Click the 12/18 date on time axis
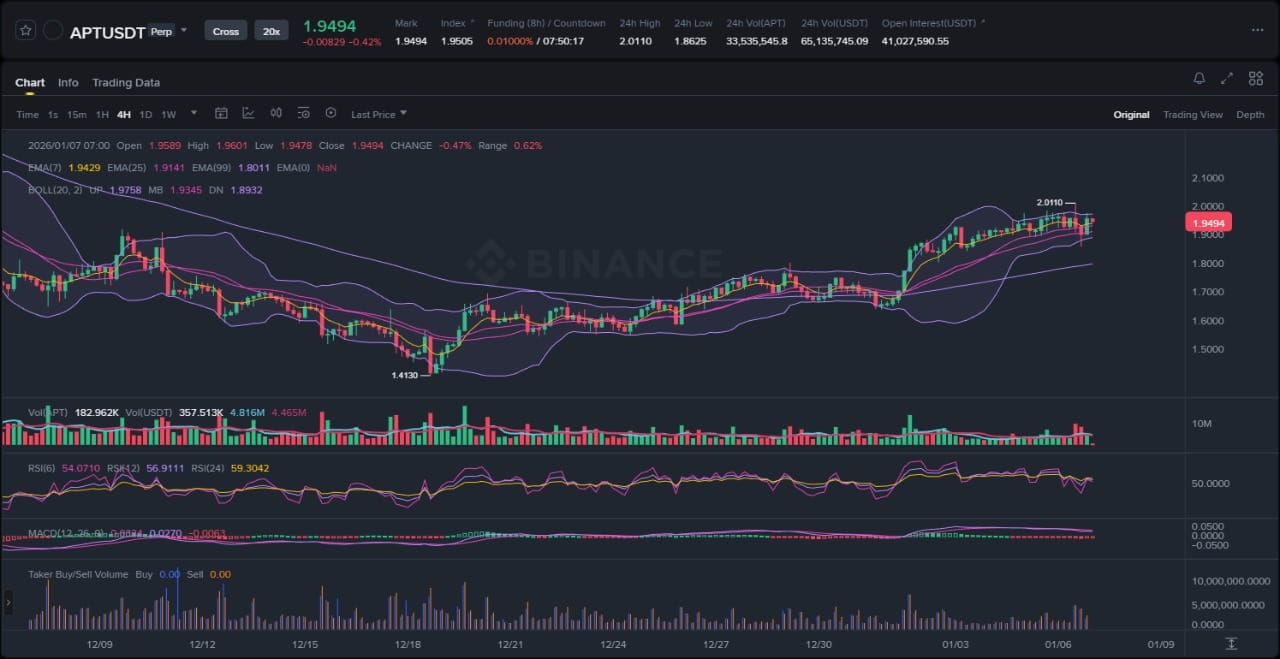 [x=407, y=645]
